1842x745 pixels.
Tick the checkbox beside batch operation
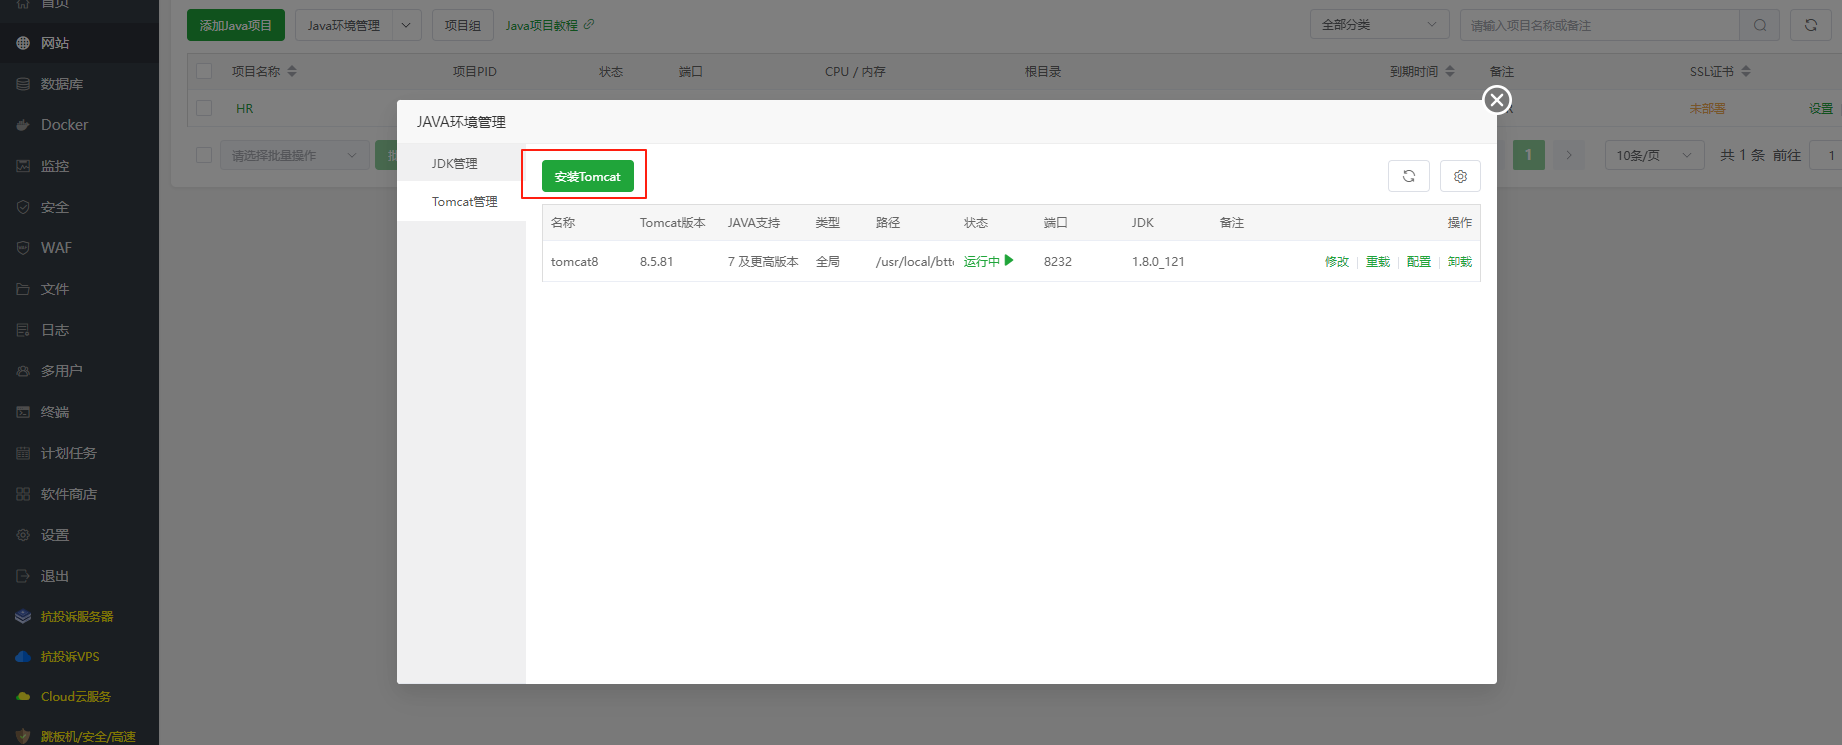pyautogui.click(x=204, y=155)
